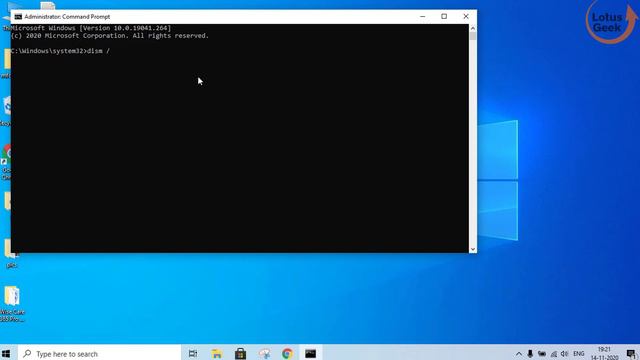This screenshot has height=360, width=640.
Task: Show hidden system tray icons
Action: point(519,354)
